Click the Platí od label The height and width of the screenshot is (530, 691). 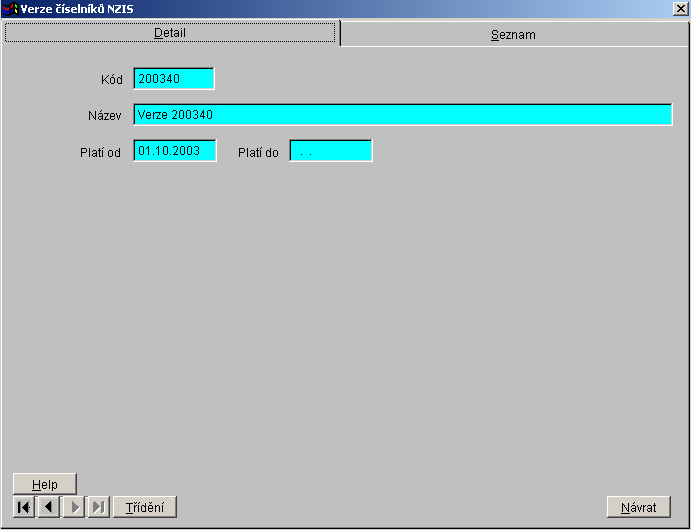[x=101, y=153]
